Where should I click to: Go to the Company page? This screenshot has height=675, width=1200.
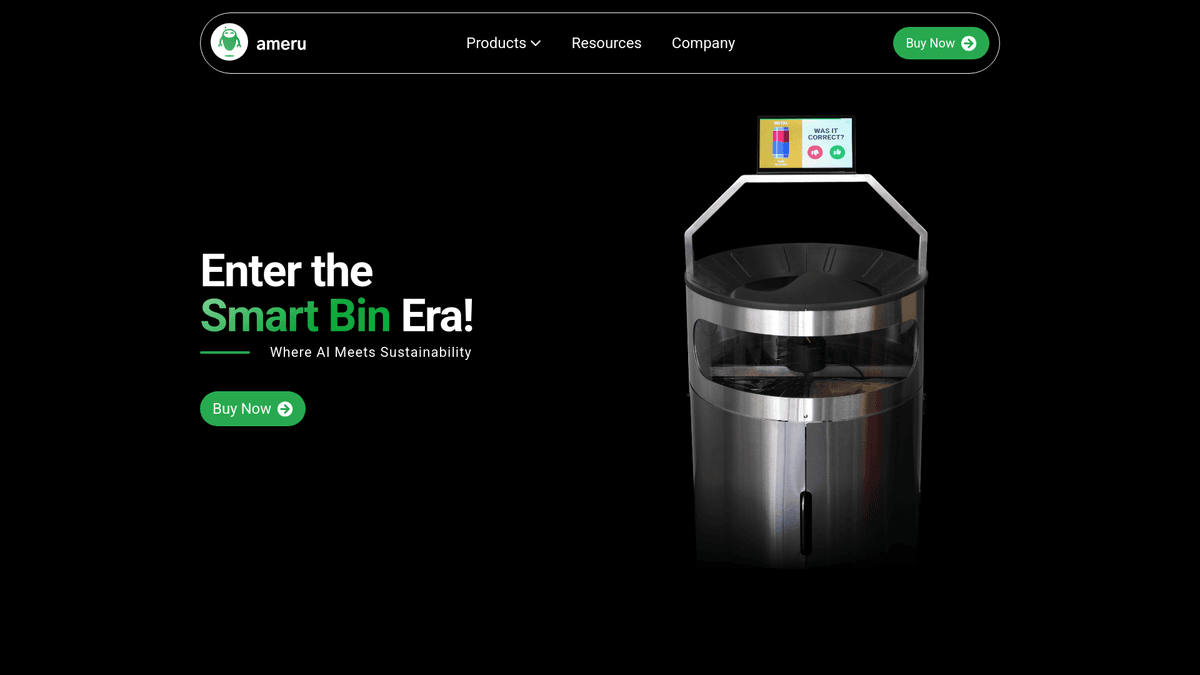click(703, 43)
